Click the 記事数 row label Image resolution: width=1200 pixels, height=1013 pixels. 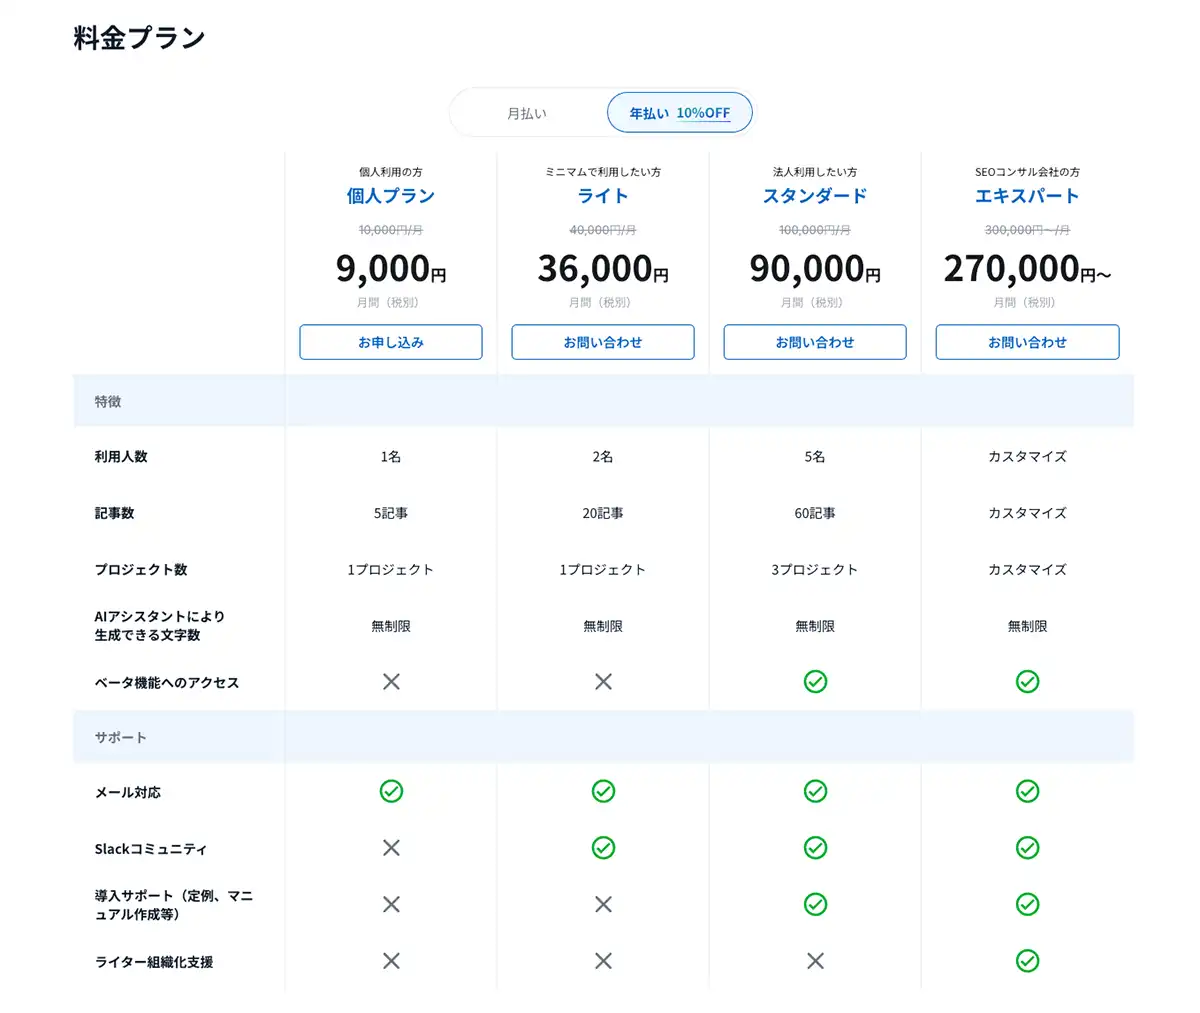(114, 513)
